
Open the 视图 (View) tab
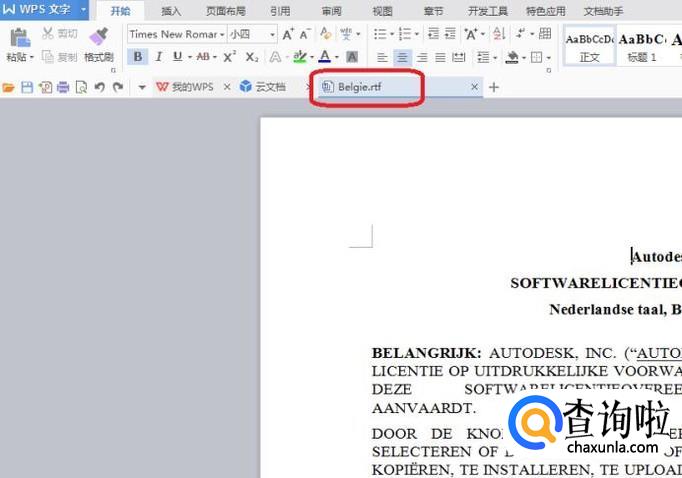pyautogui.click(x=382, y=11)
